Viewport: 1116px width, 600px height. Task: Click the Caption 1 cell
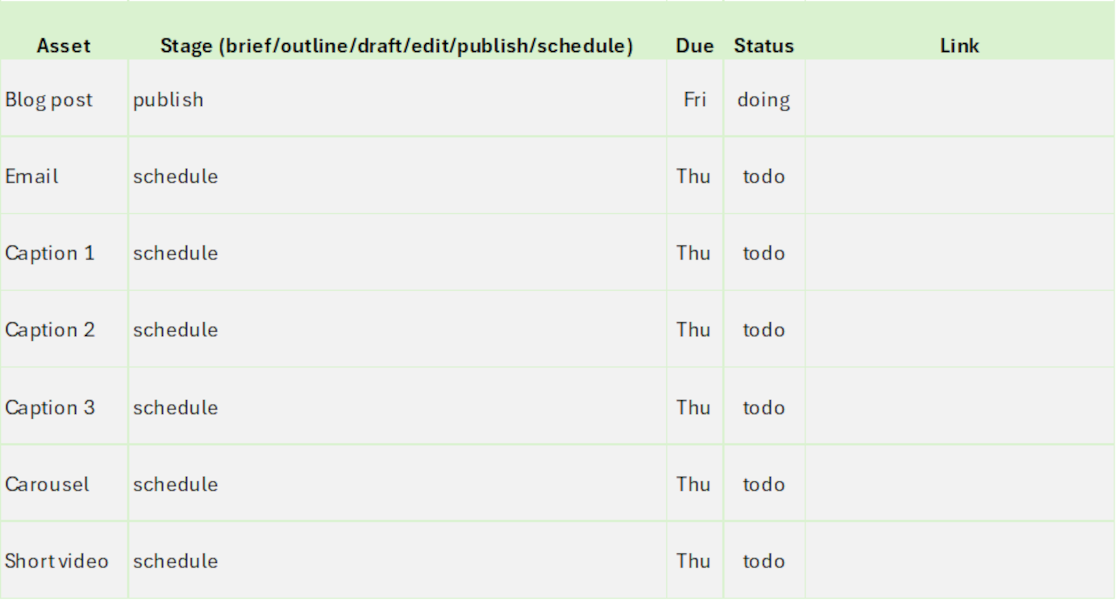(x=64, y=252)
